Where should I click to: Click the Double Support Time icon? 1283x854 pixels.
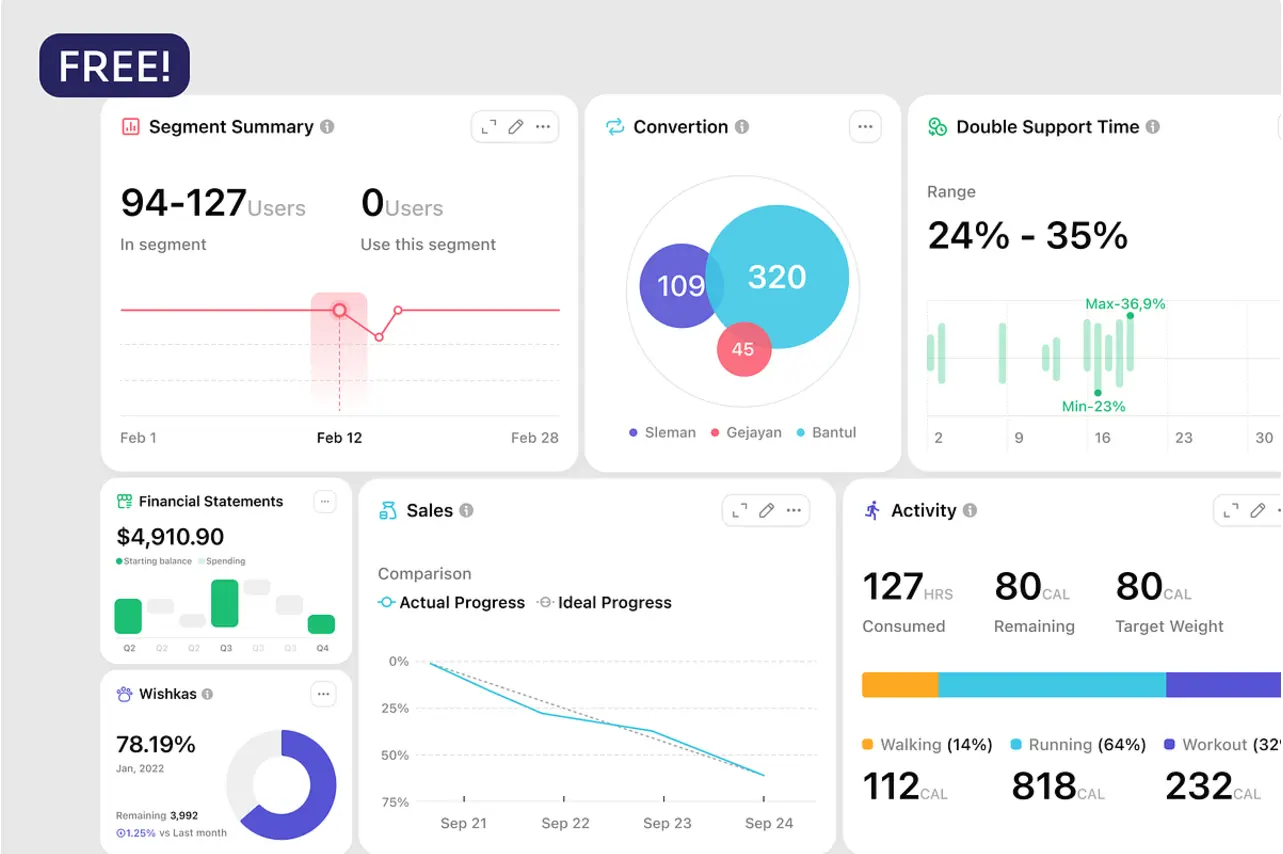click(x=937, y=127)
